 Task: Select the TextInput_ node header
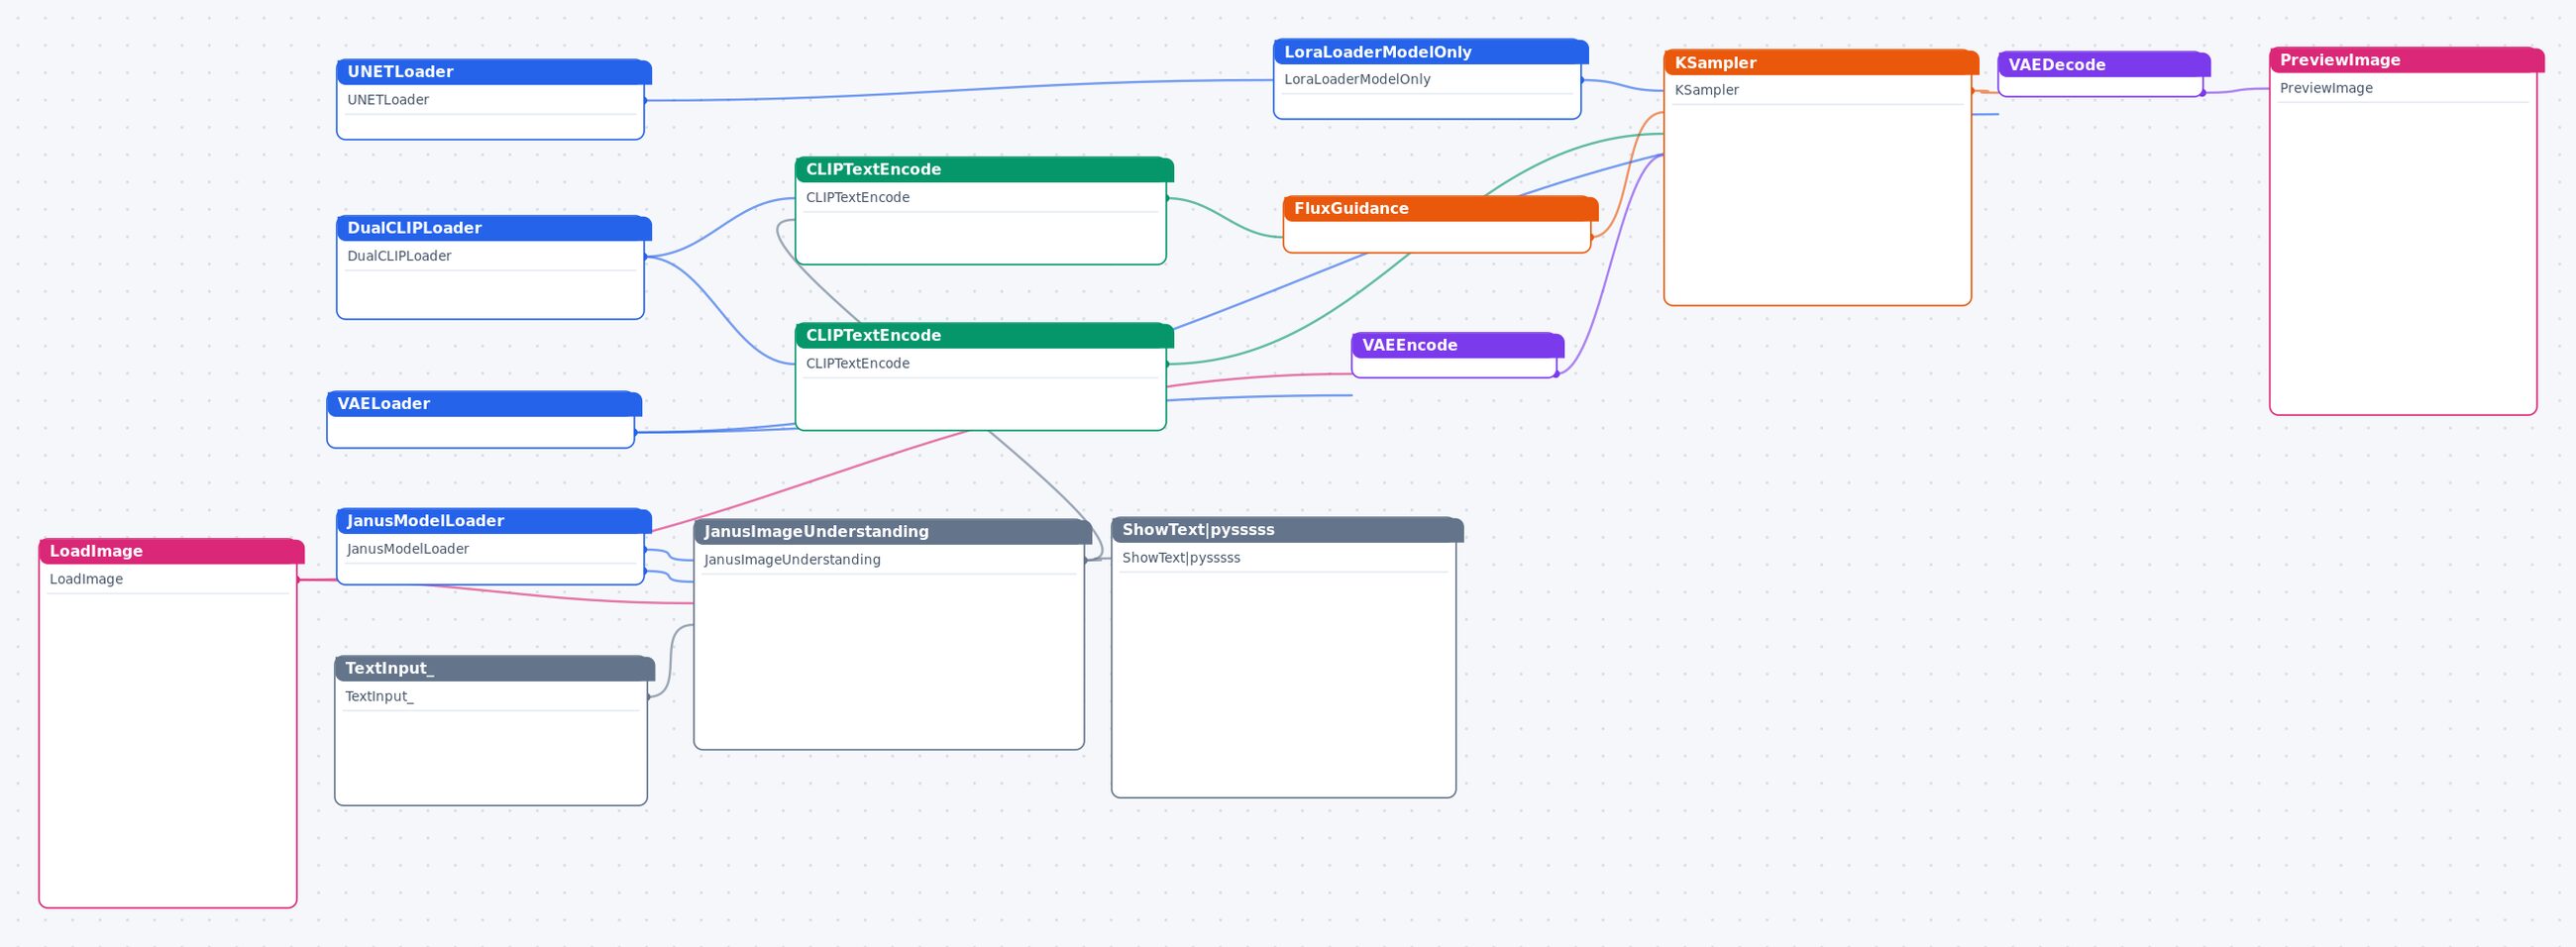[x=494, y=668]
